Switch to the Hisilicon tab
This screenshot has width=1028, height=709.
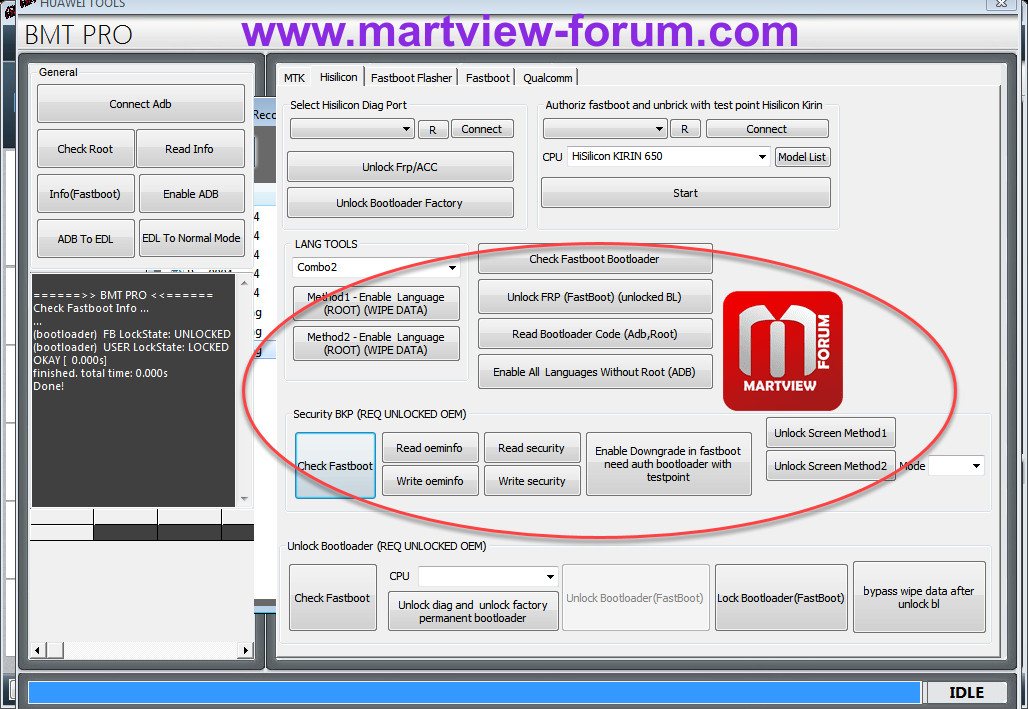click(x=338, y=77)
